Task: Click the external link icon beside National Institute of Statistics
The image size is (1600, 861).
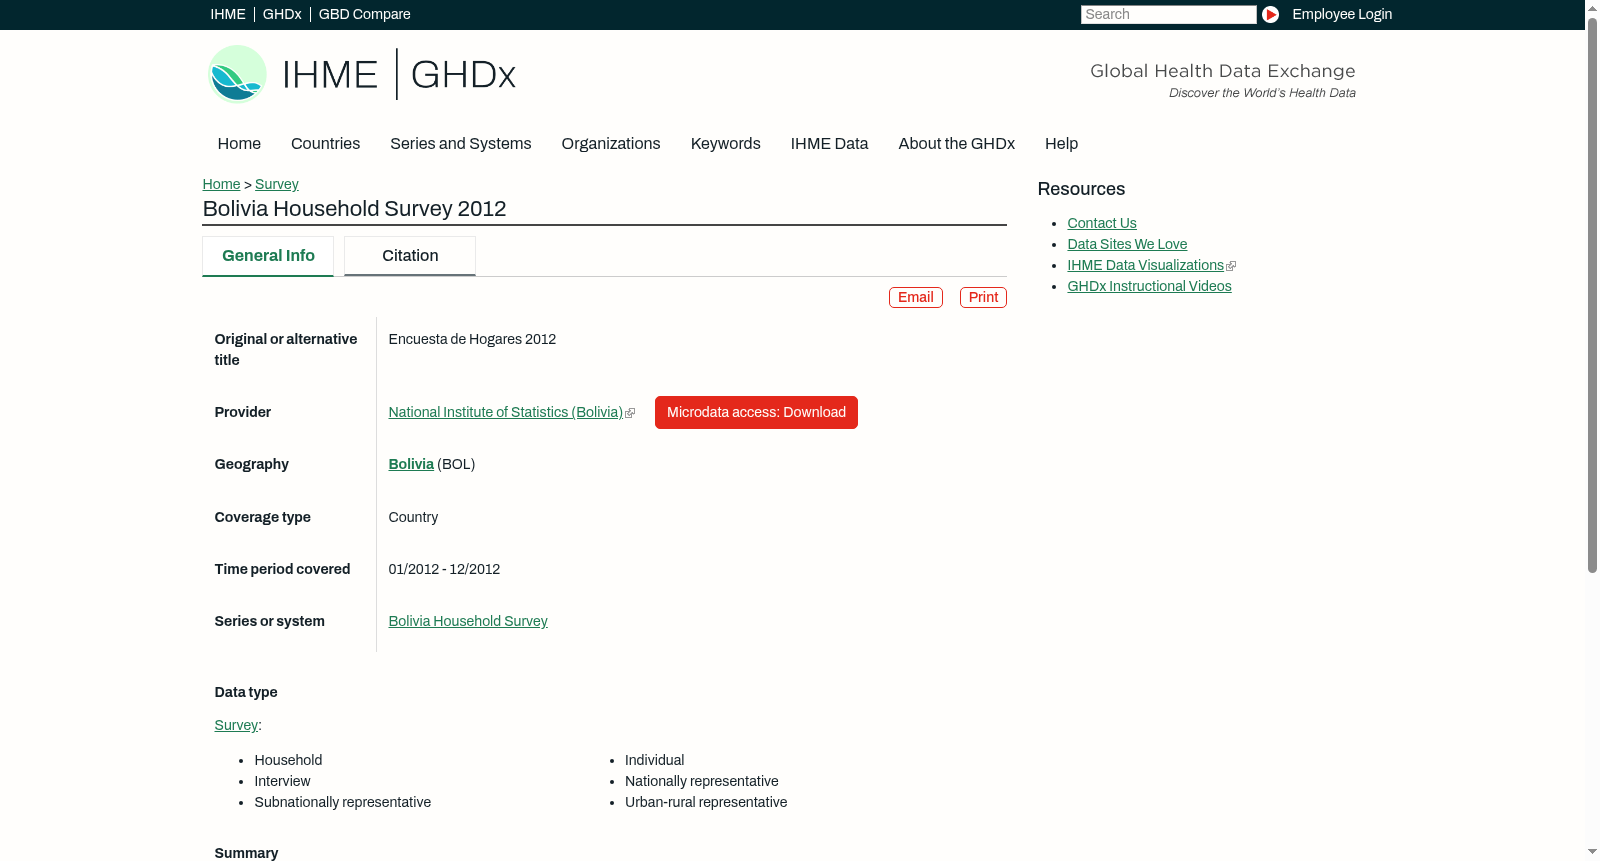Action: coord(630,413)
